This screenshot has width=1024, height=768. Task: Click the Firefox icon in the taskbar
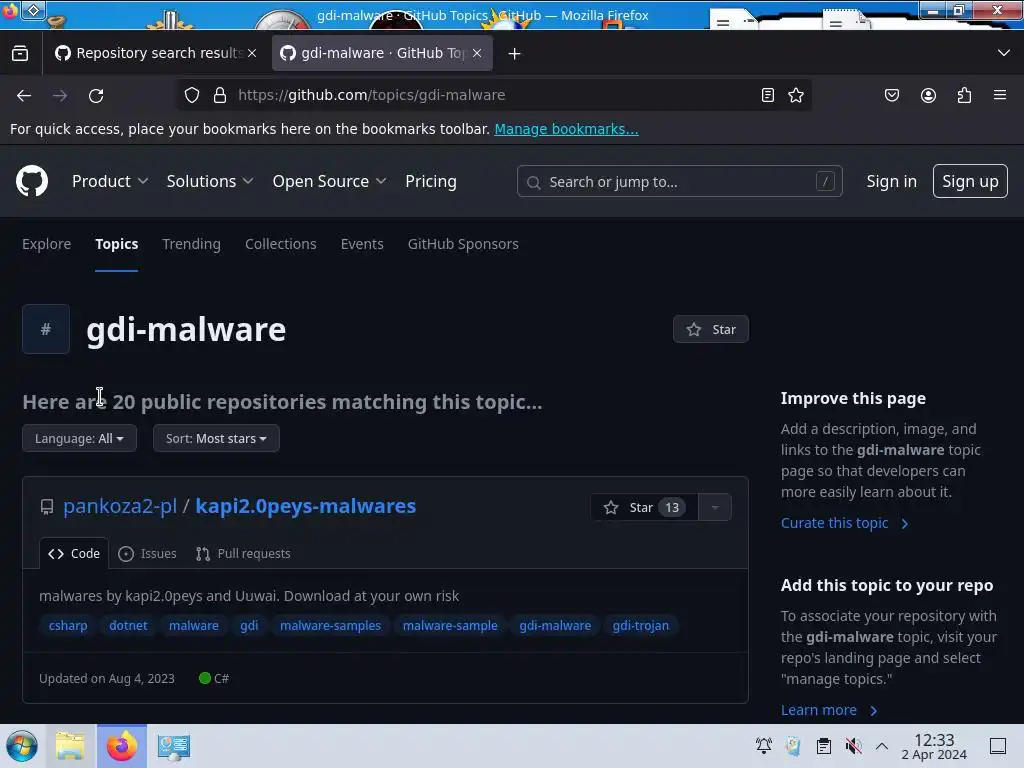pyautogui.click(x=122, y=746)
